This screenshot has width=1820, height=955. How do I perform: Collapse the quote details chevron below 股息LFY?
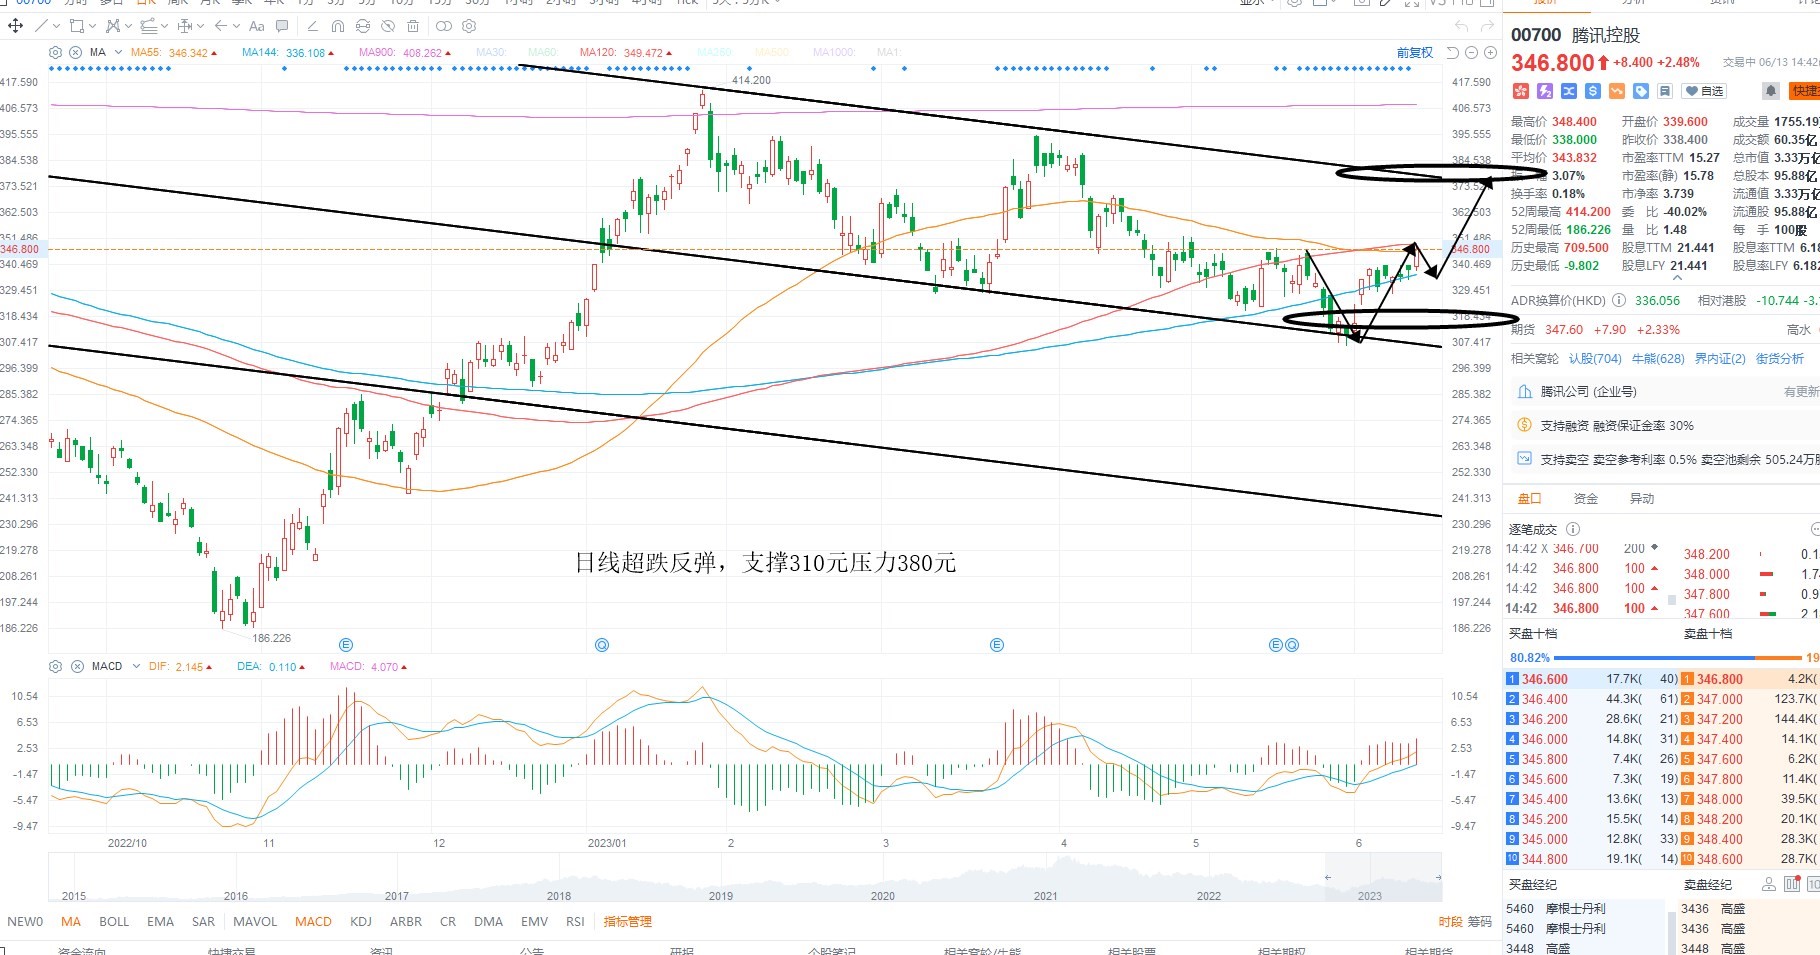[1677, 279]
